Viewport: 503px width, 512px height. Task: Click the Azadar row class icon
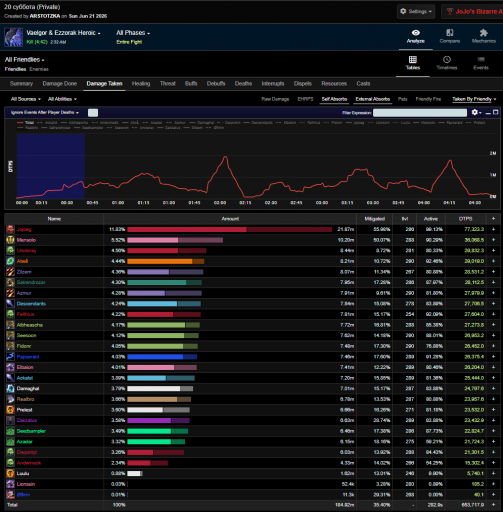pos(10,442)
